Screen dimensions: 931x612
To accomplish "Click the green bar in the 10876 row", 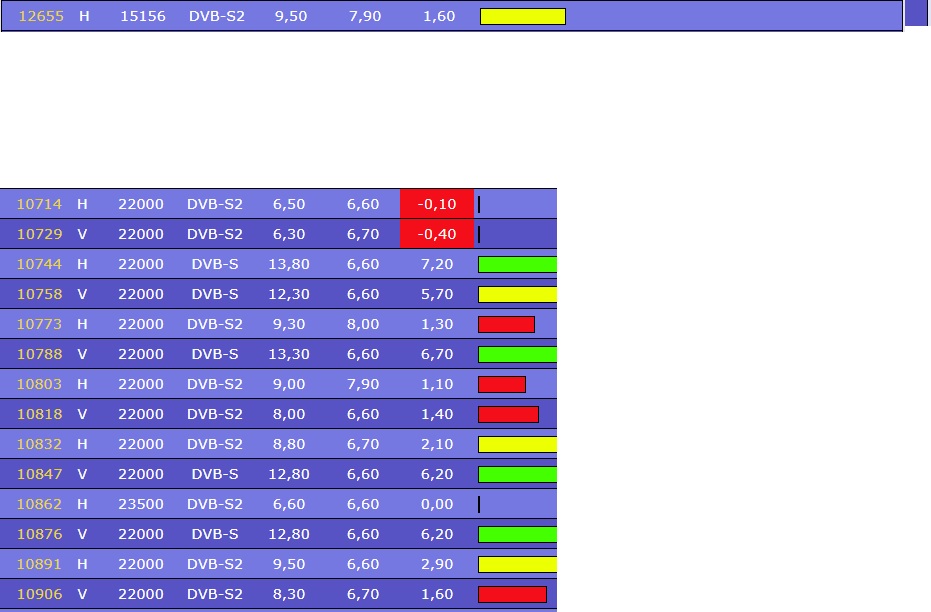I will [x=517, y=534].
